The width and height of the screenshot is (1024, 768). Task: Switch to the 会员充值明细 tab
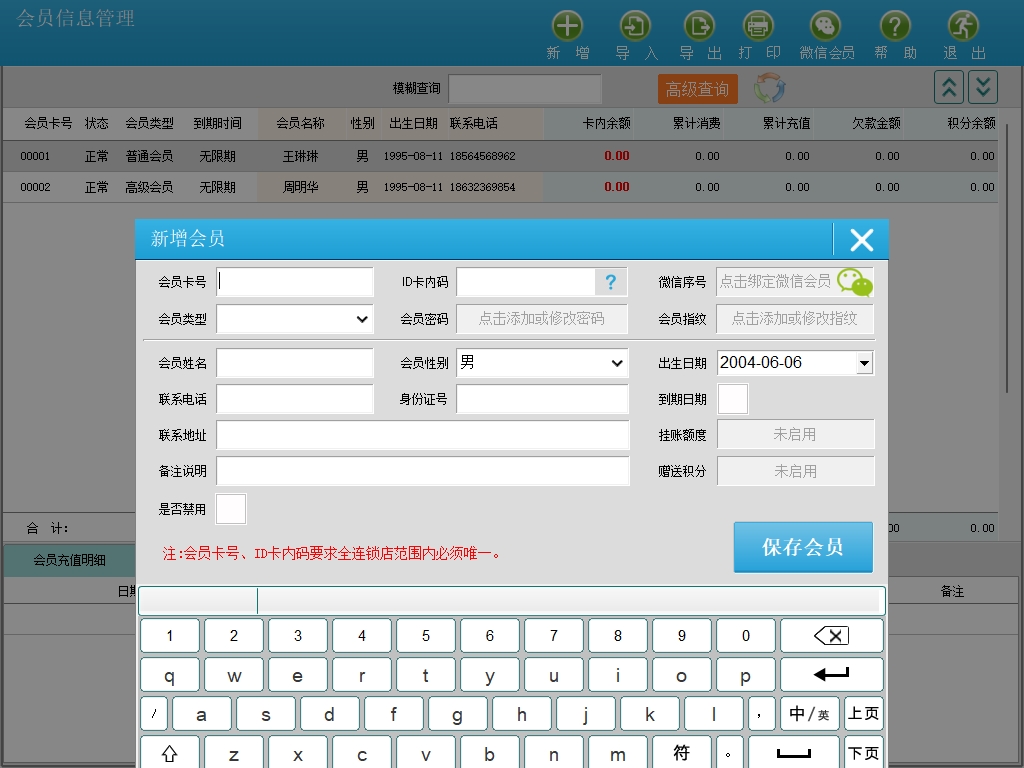click(69, 560)
